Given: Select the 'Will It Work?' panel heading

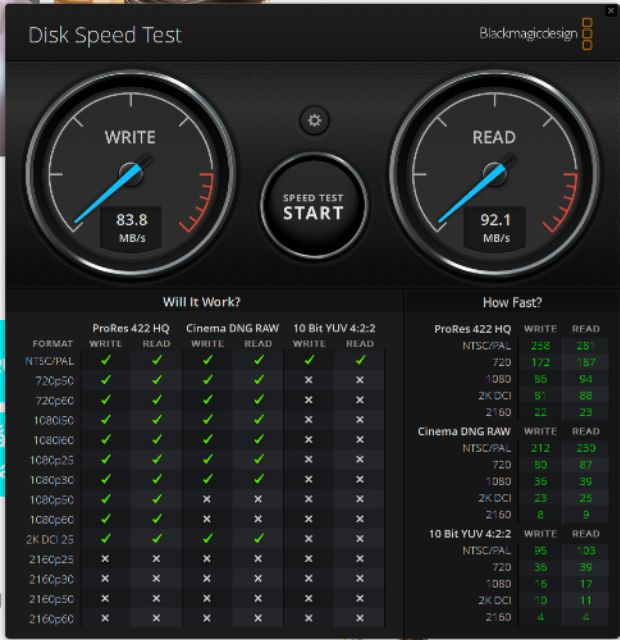Looking at the screenshot, I should 201,302.
